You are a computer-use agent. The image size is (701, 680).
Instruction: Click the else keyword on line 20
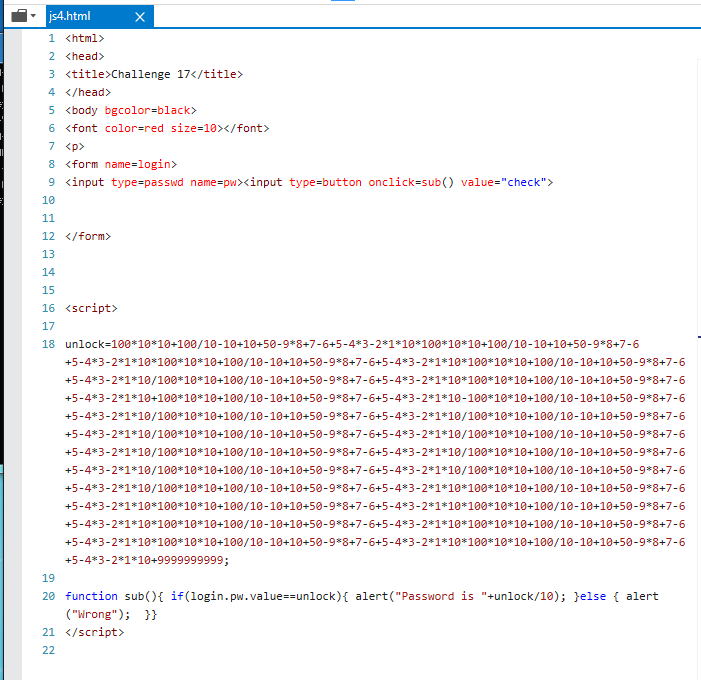pyautogui.click(x=593, y=596)
